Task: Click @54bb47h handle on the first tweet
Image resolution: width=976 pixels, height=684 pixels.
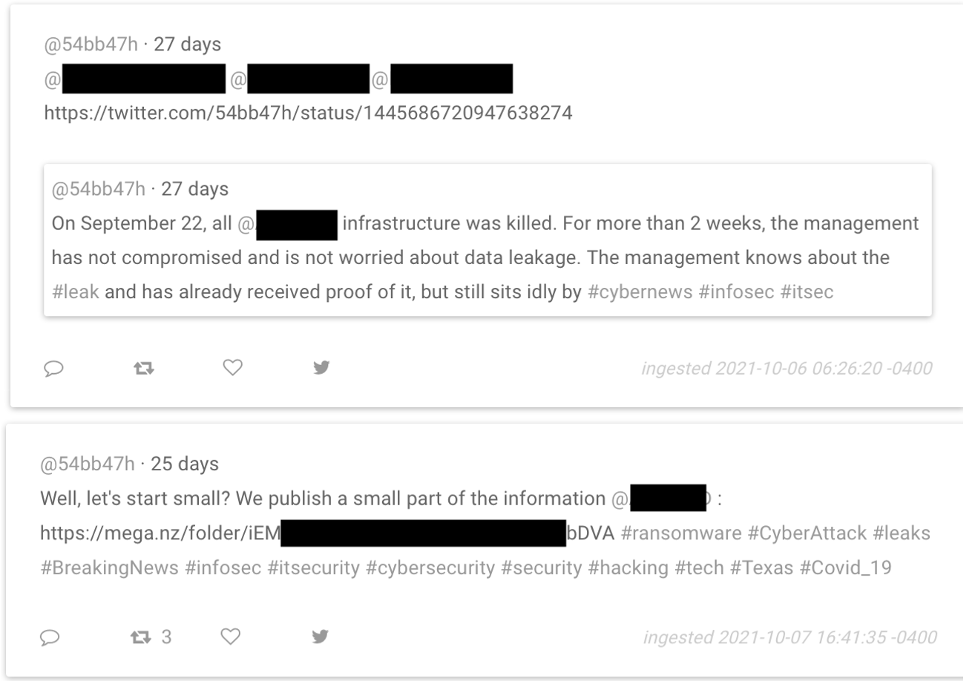Action: tap(90, 44)
